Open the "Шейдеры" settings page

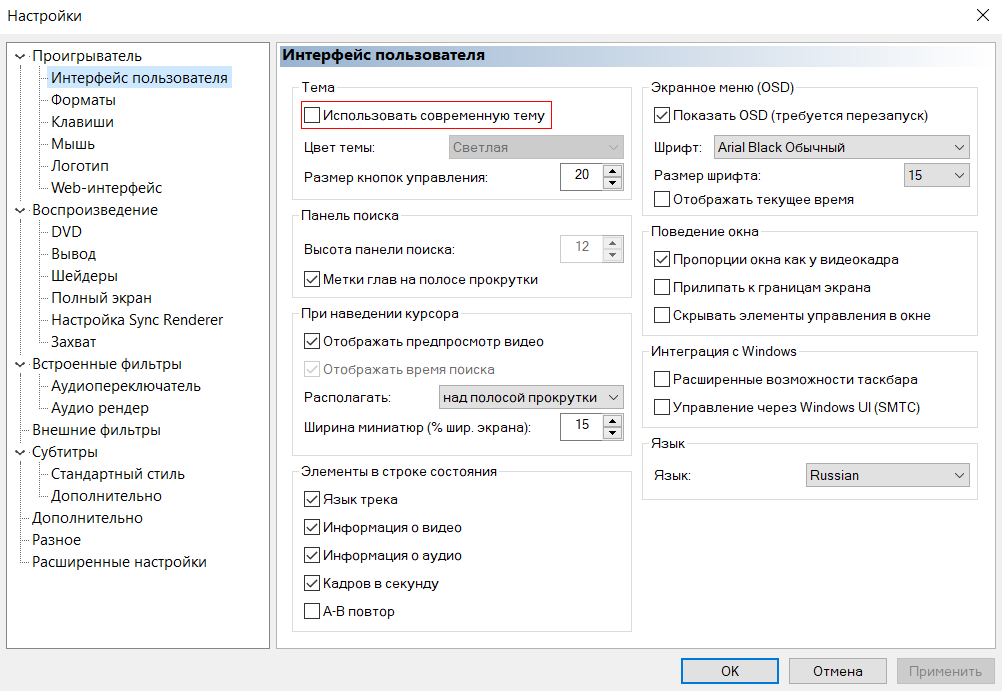coord(84,276)
